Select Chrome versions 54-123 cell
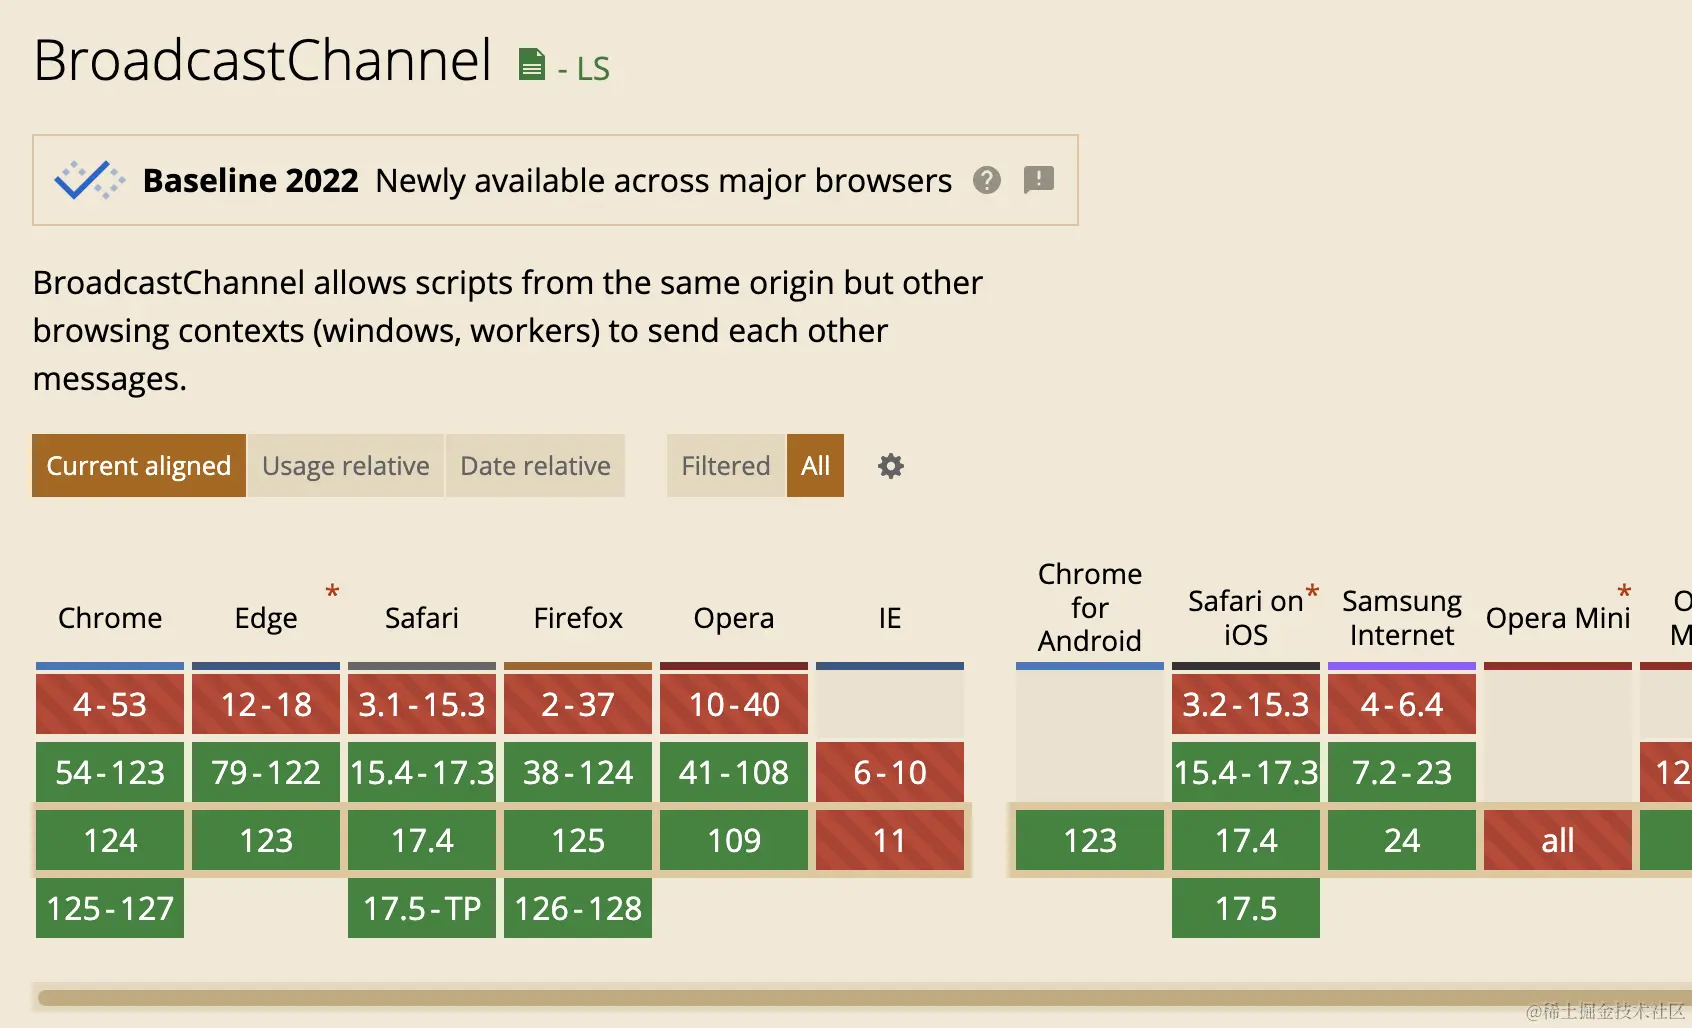1692x1028 pixels. pos(110,772)
